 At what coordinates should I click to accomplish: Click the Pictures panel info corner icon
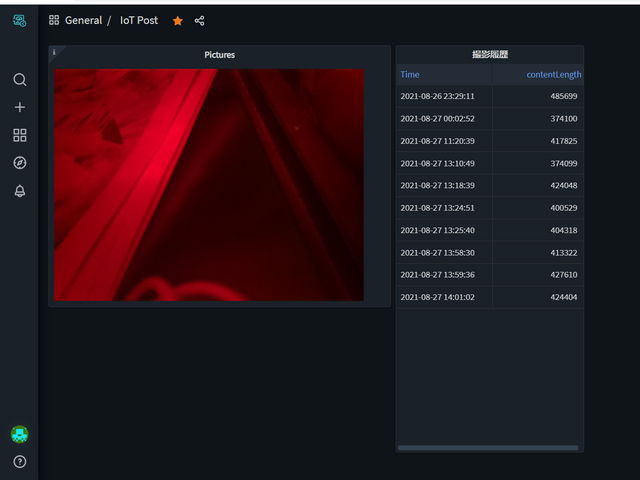point(54,51)
